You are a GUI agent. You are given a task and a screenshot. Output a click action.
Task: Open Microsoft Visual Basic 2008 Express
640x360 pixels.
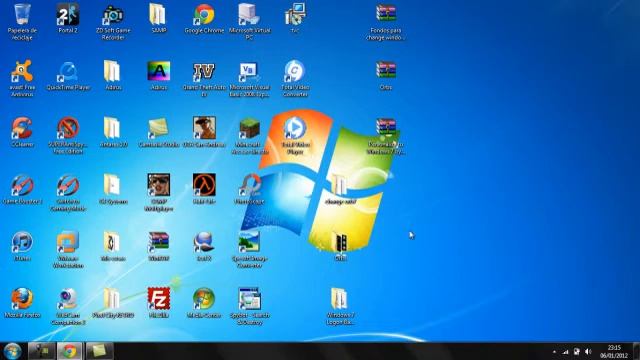249,71
